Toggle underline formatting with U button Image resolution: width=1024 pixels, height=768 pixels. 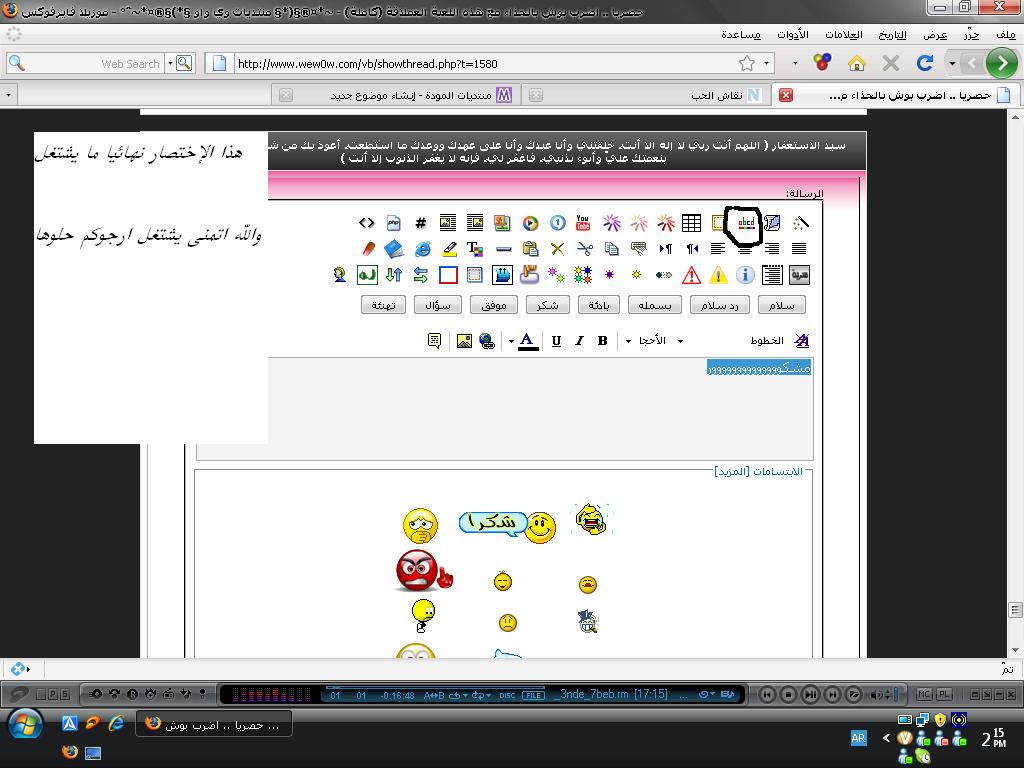pyautogui.click(x=556, y=341)
